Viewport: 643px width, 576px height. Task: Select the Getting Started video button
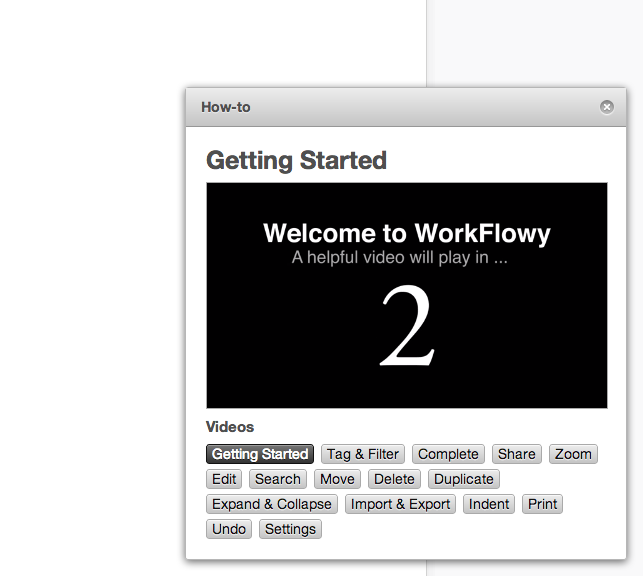click(260, 454)
